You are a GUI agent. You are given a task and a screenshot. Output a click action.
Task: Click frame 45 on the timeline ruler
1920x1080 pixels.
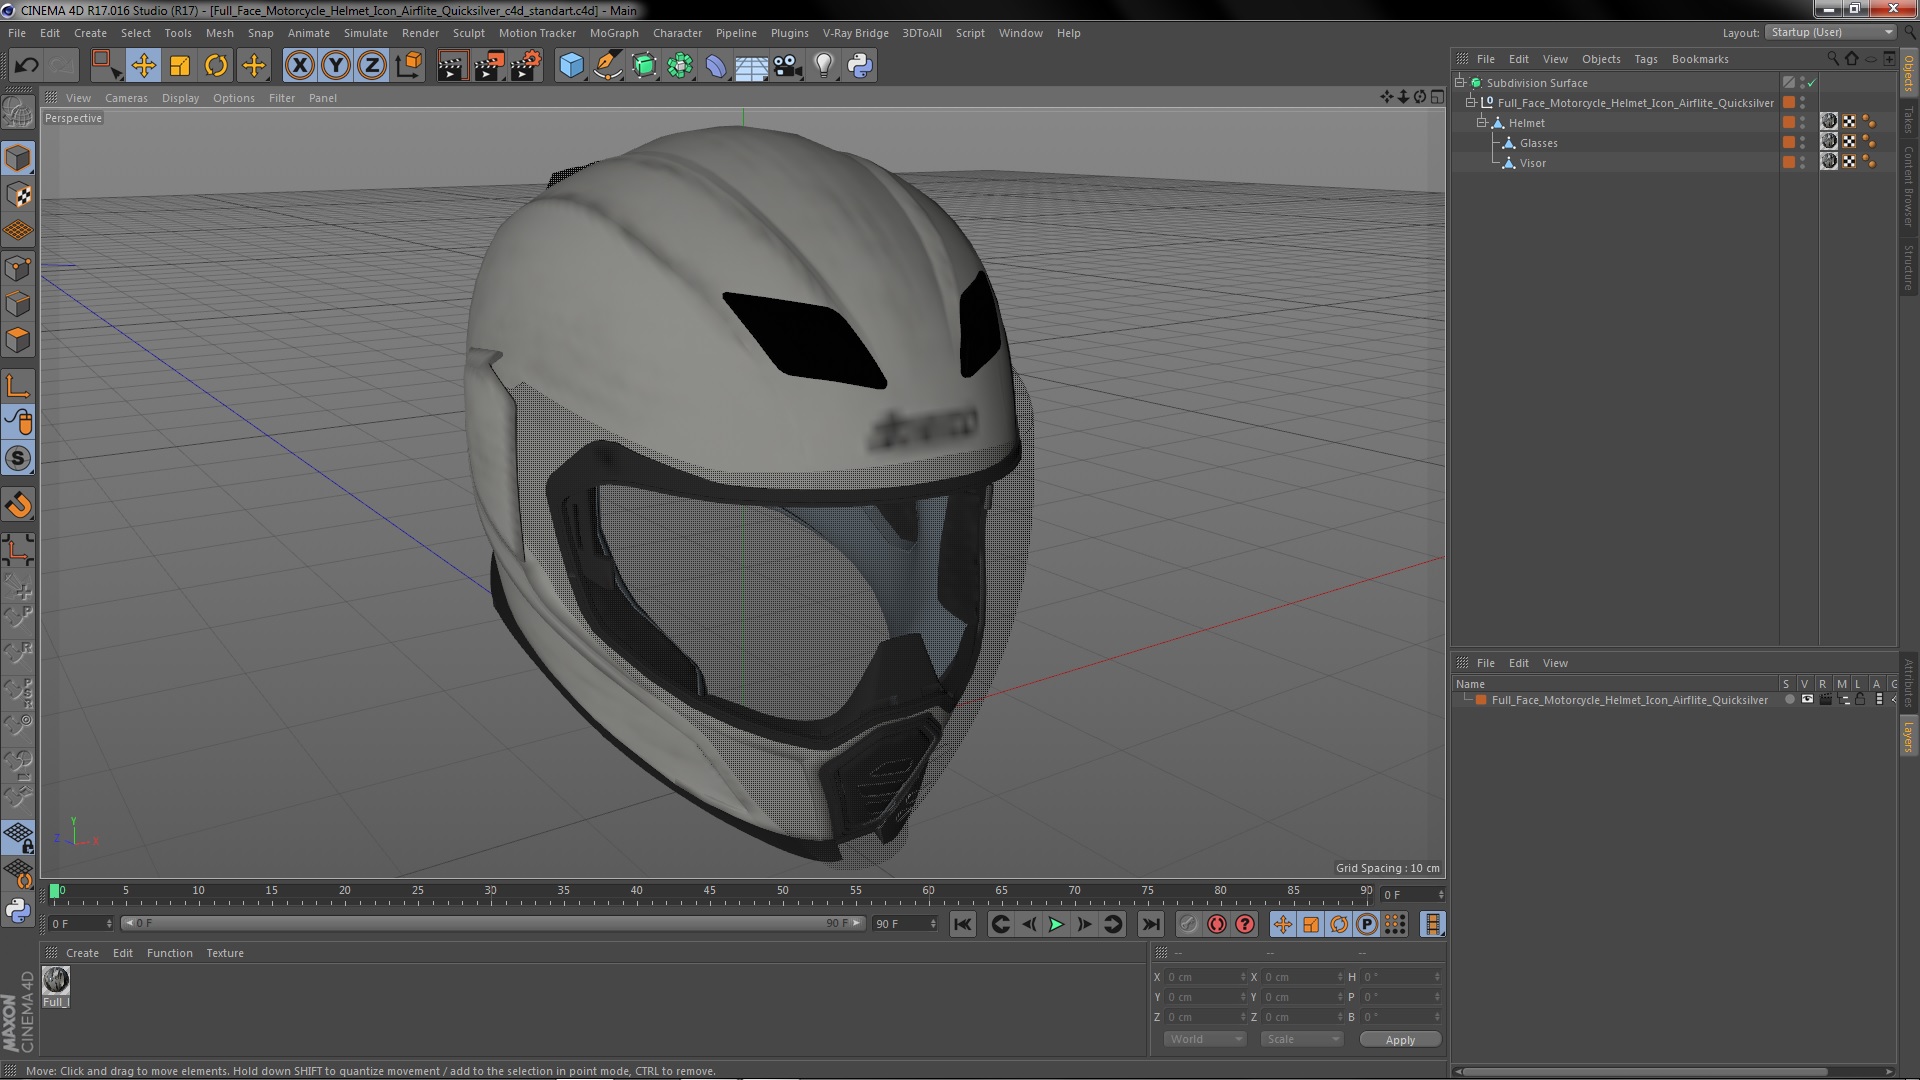(x=709, y=892)
